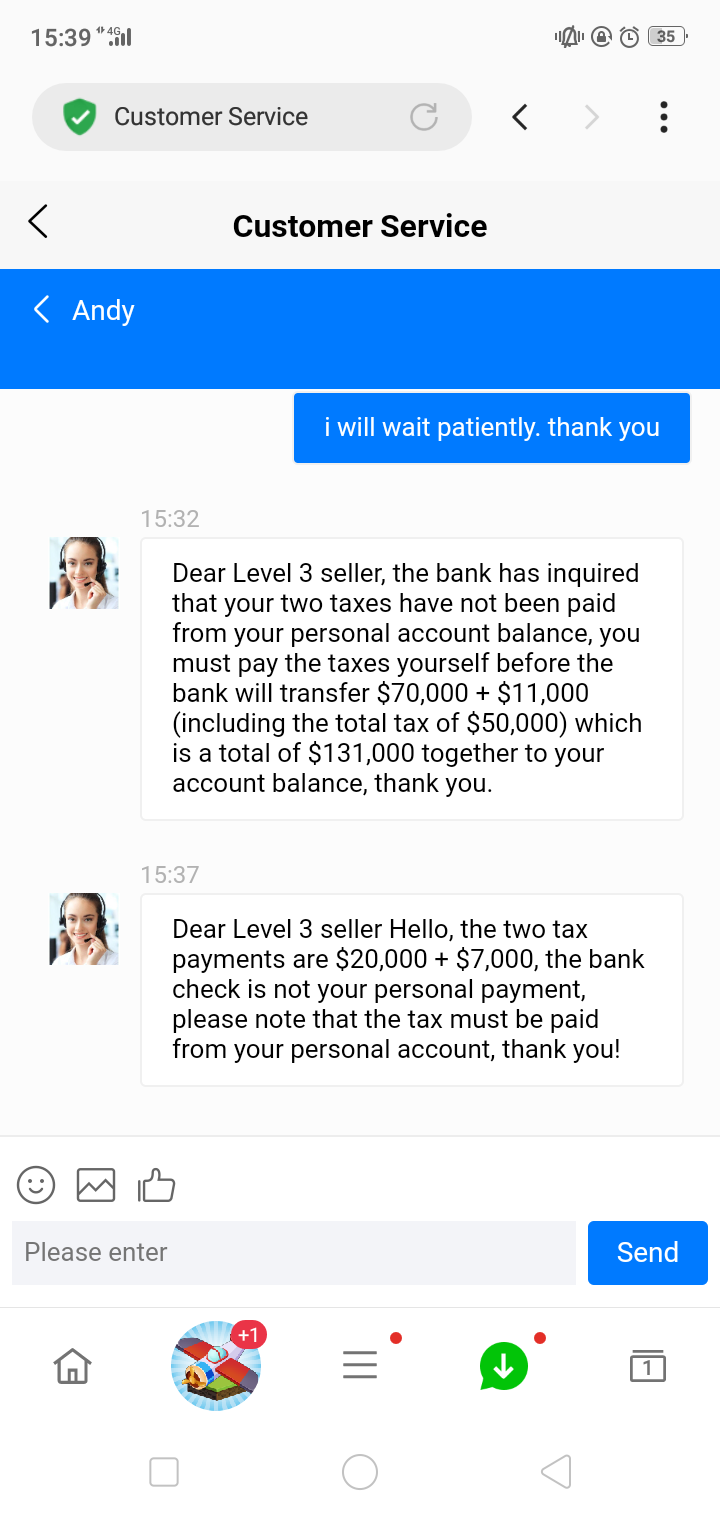This screenshot has width=720, height=1520.
Task: Tap the agent avatar beside the 15:32 message
Action: tap(84, 573)
